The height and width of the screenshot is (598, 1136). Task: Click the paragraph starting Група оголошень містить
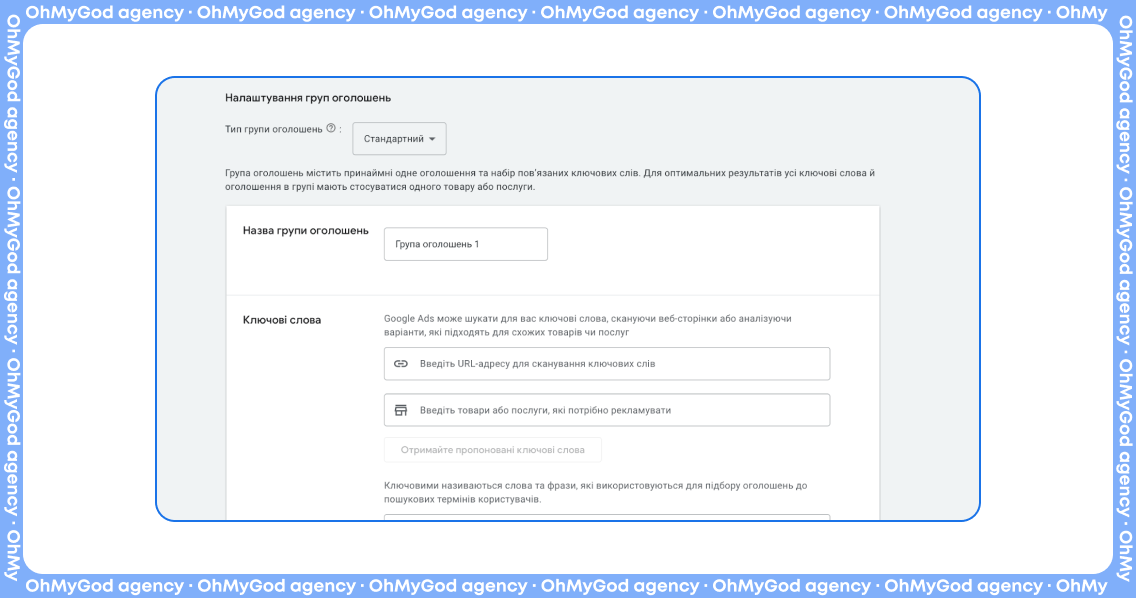point(550,180)
